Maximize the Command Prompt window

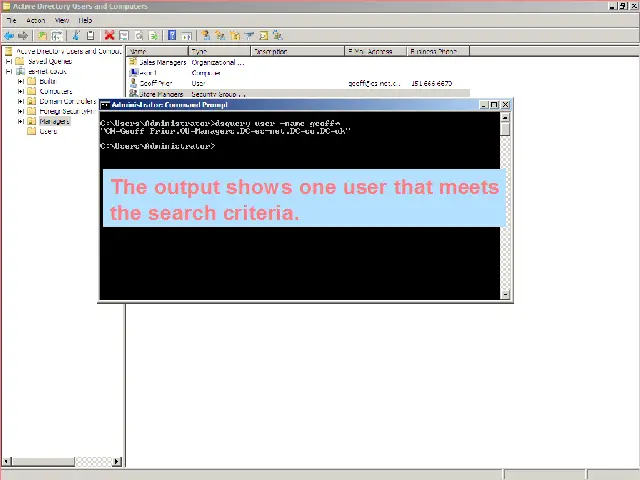(494, 105)
